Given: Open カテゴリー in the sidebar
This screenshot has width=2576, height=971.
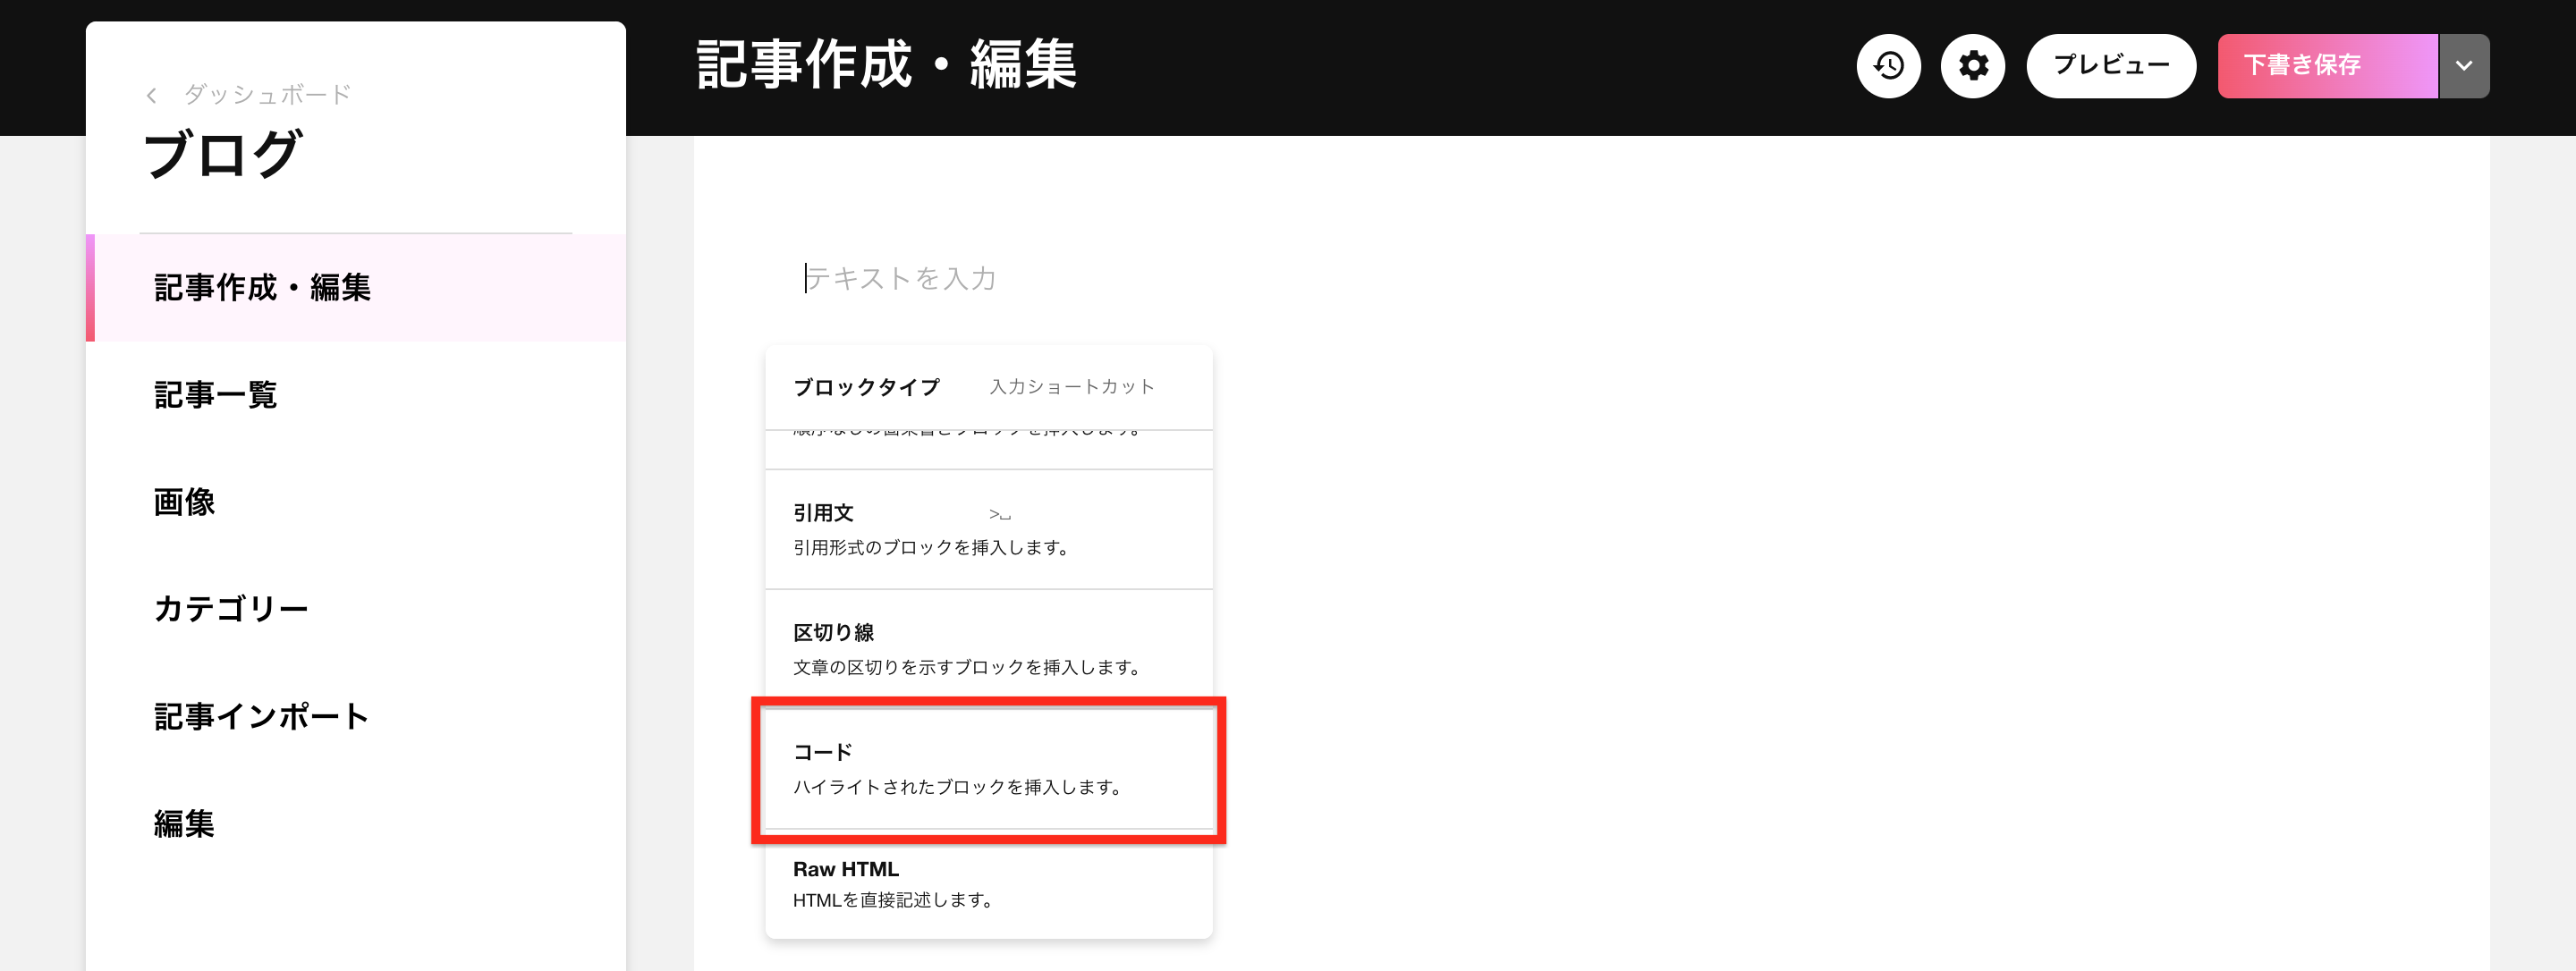Looking at the screenshot, I should pos(356,609).
